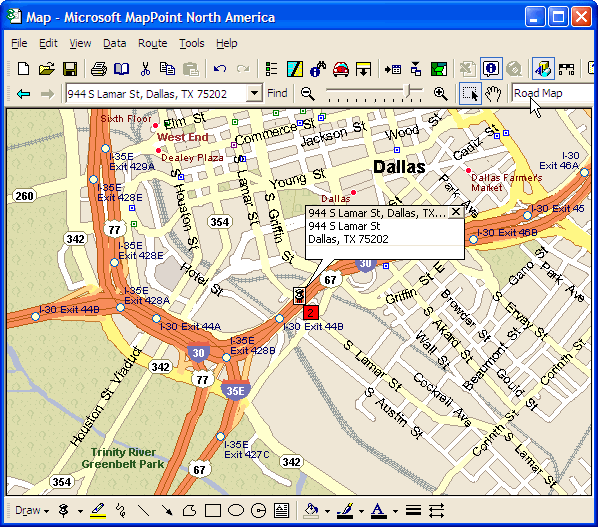The height and width of the screenshot is (527, 598).
Task: Open Find Nearby Places binoculars icon
Action: point(318,69)
